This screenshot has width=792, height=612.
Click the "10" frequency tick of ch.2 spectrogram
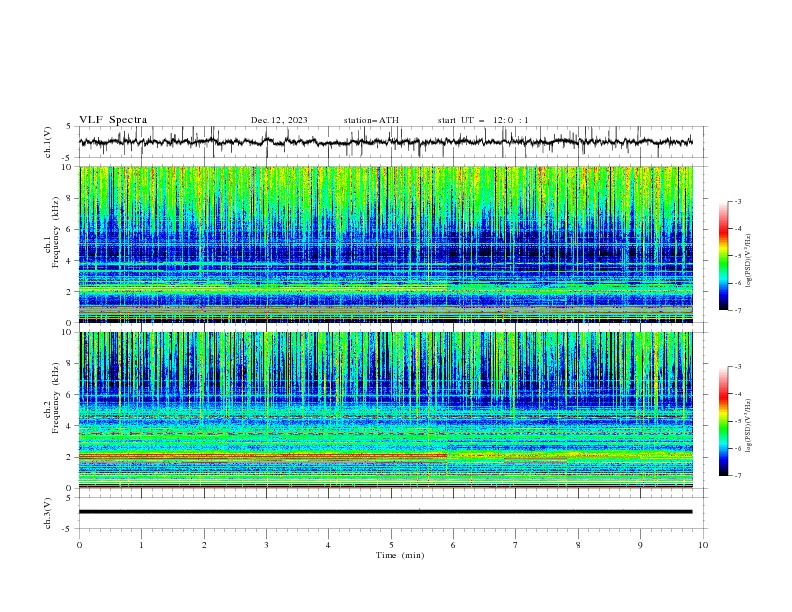(70, 332)
